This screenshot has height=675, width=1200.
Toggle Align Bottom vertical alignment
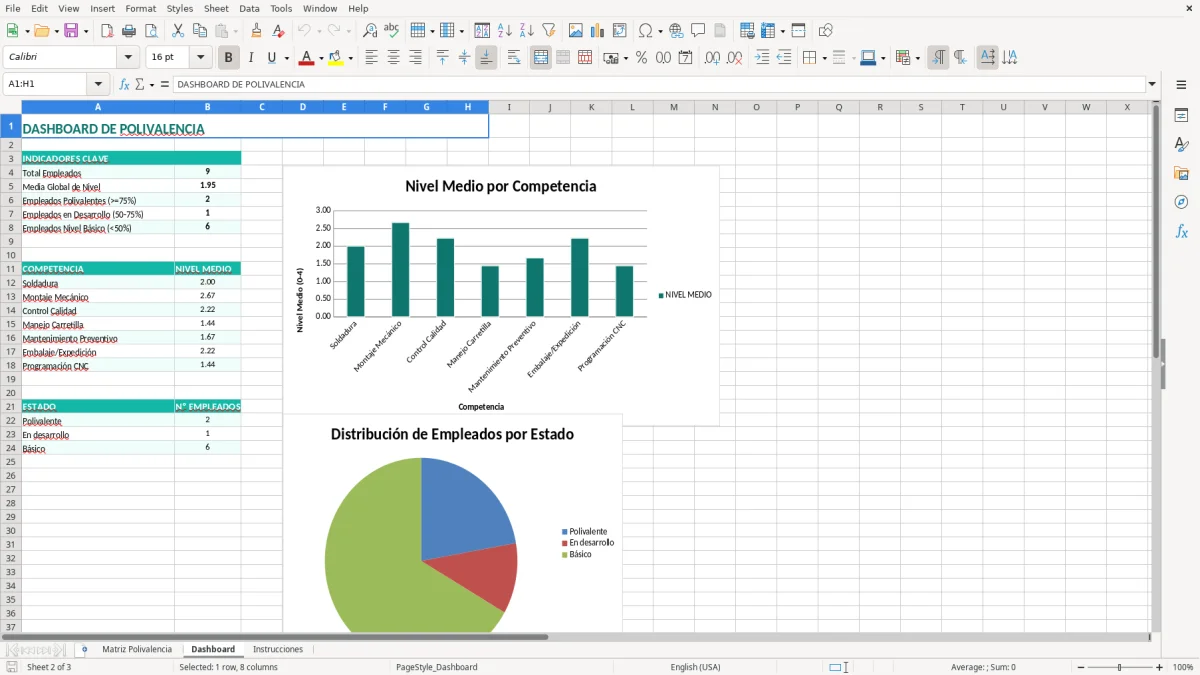click(x=486, y=58)
